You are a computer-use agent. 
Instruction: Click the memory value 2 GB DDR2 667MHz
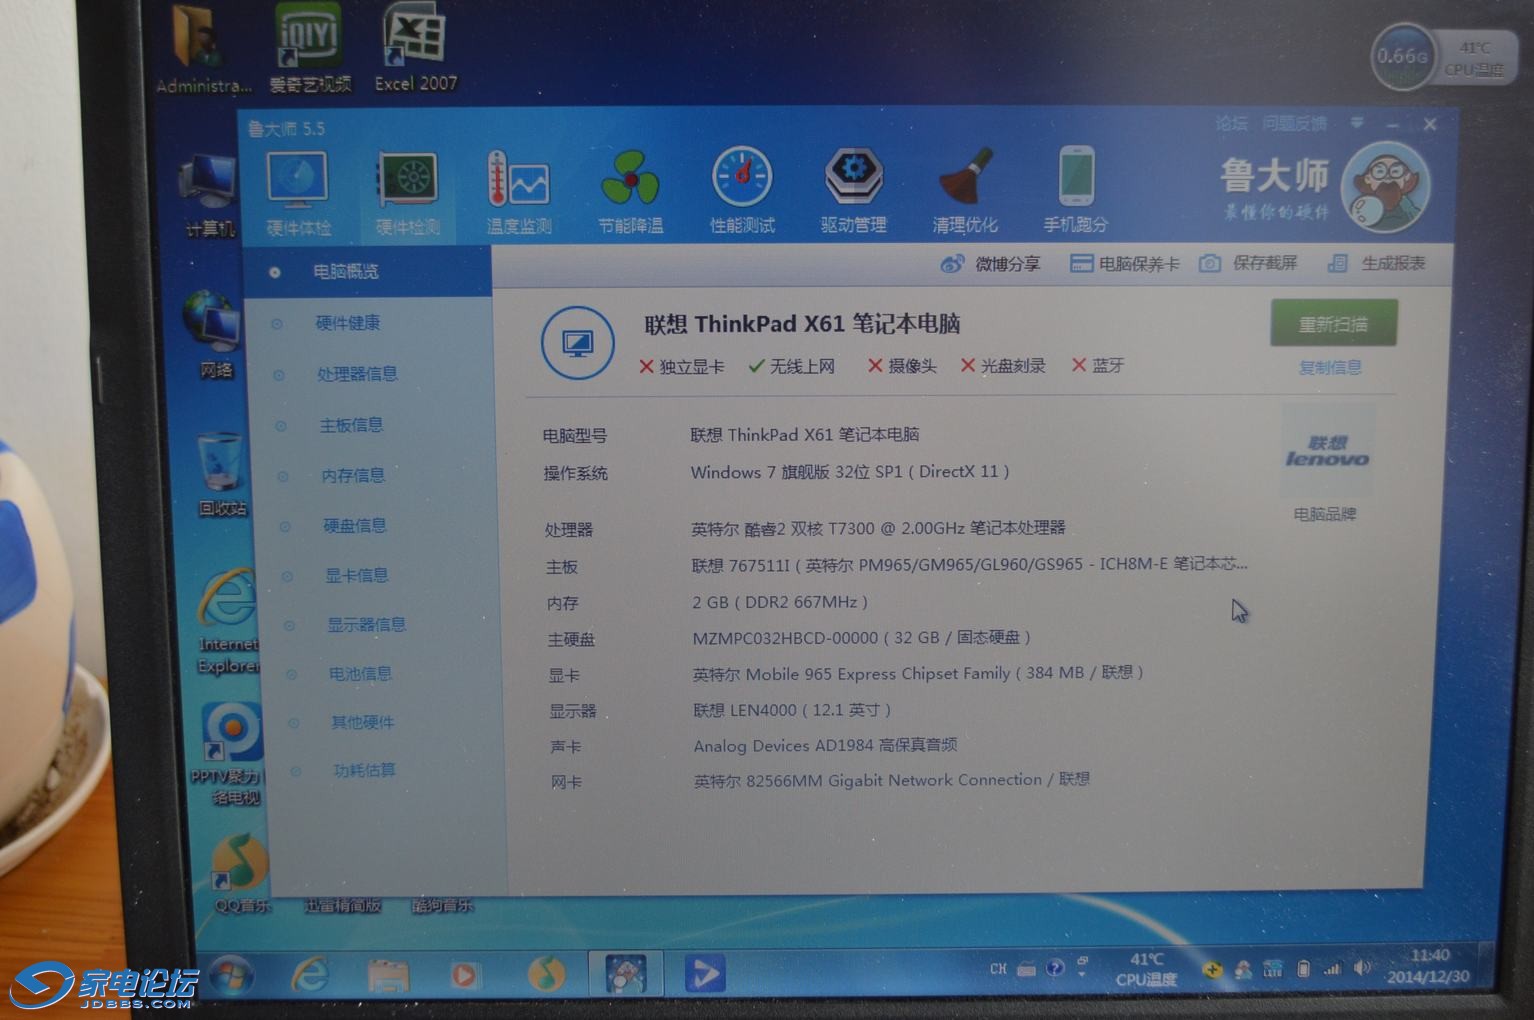pos(780,601)
